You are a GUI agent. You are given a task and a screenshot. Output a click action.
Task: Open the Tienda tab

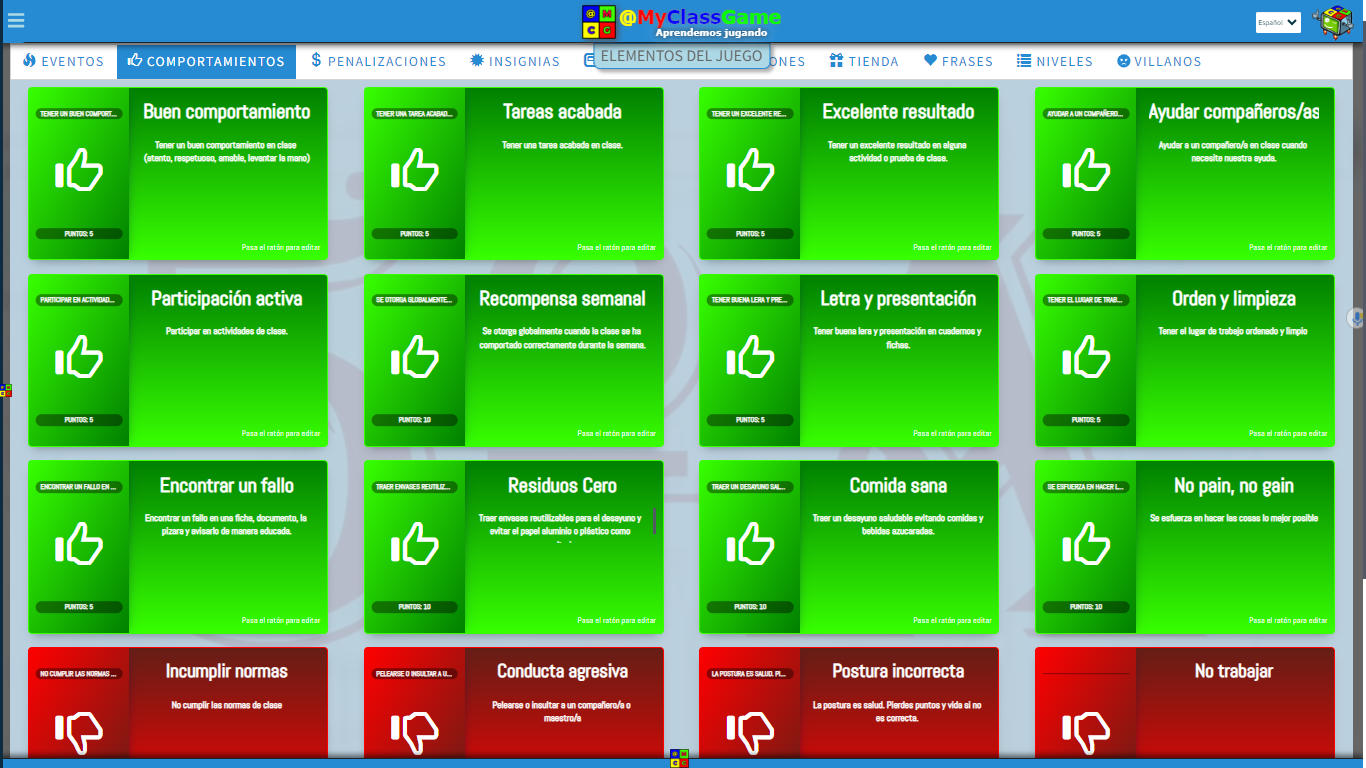tap(864, 61)
